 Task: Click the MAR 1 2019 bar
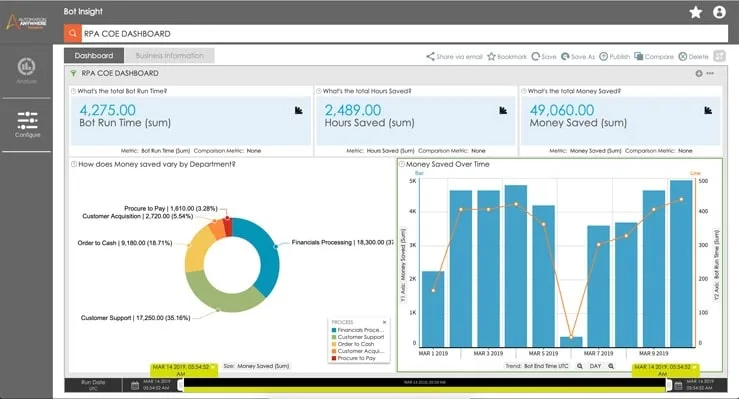tap(433, 309)
